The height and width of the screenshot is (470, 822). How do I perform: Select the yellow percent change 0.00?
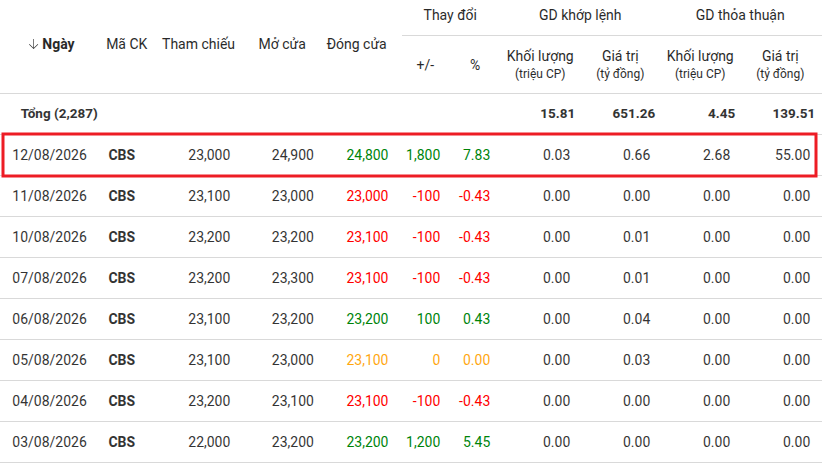click(477, 360)
